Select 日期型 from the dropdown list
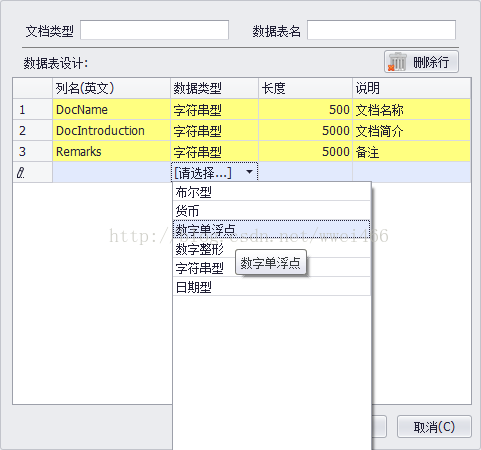This screenshot has width=481, height=450. [x=272, y=287]
